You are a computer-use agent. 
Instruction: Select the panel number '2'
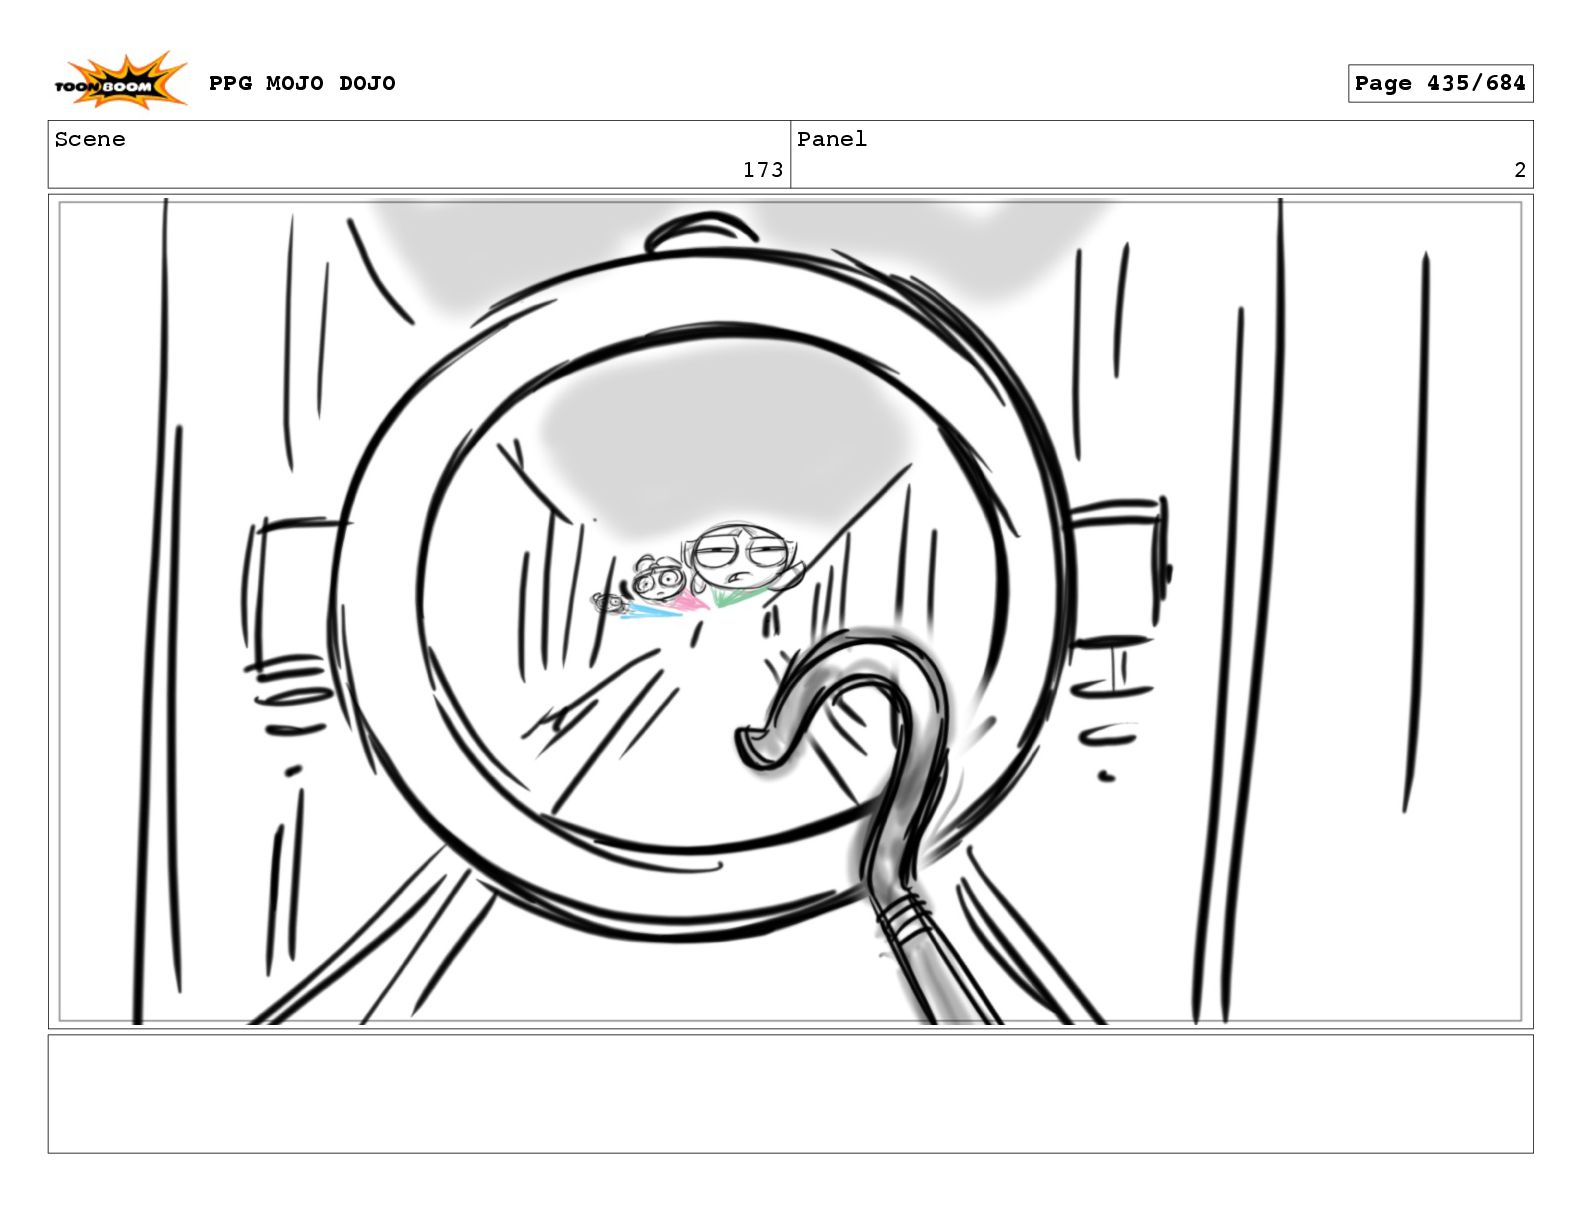1520,170
